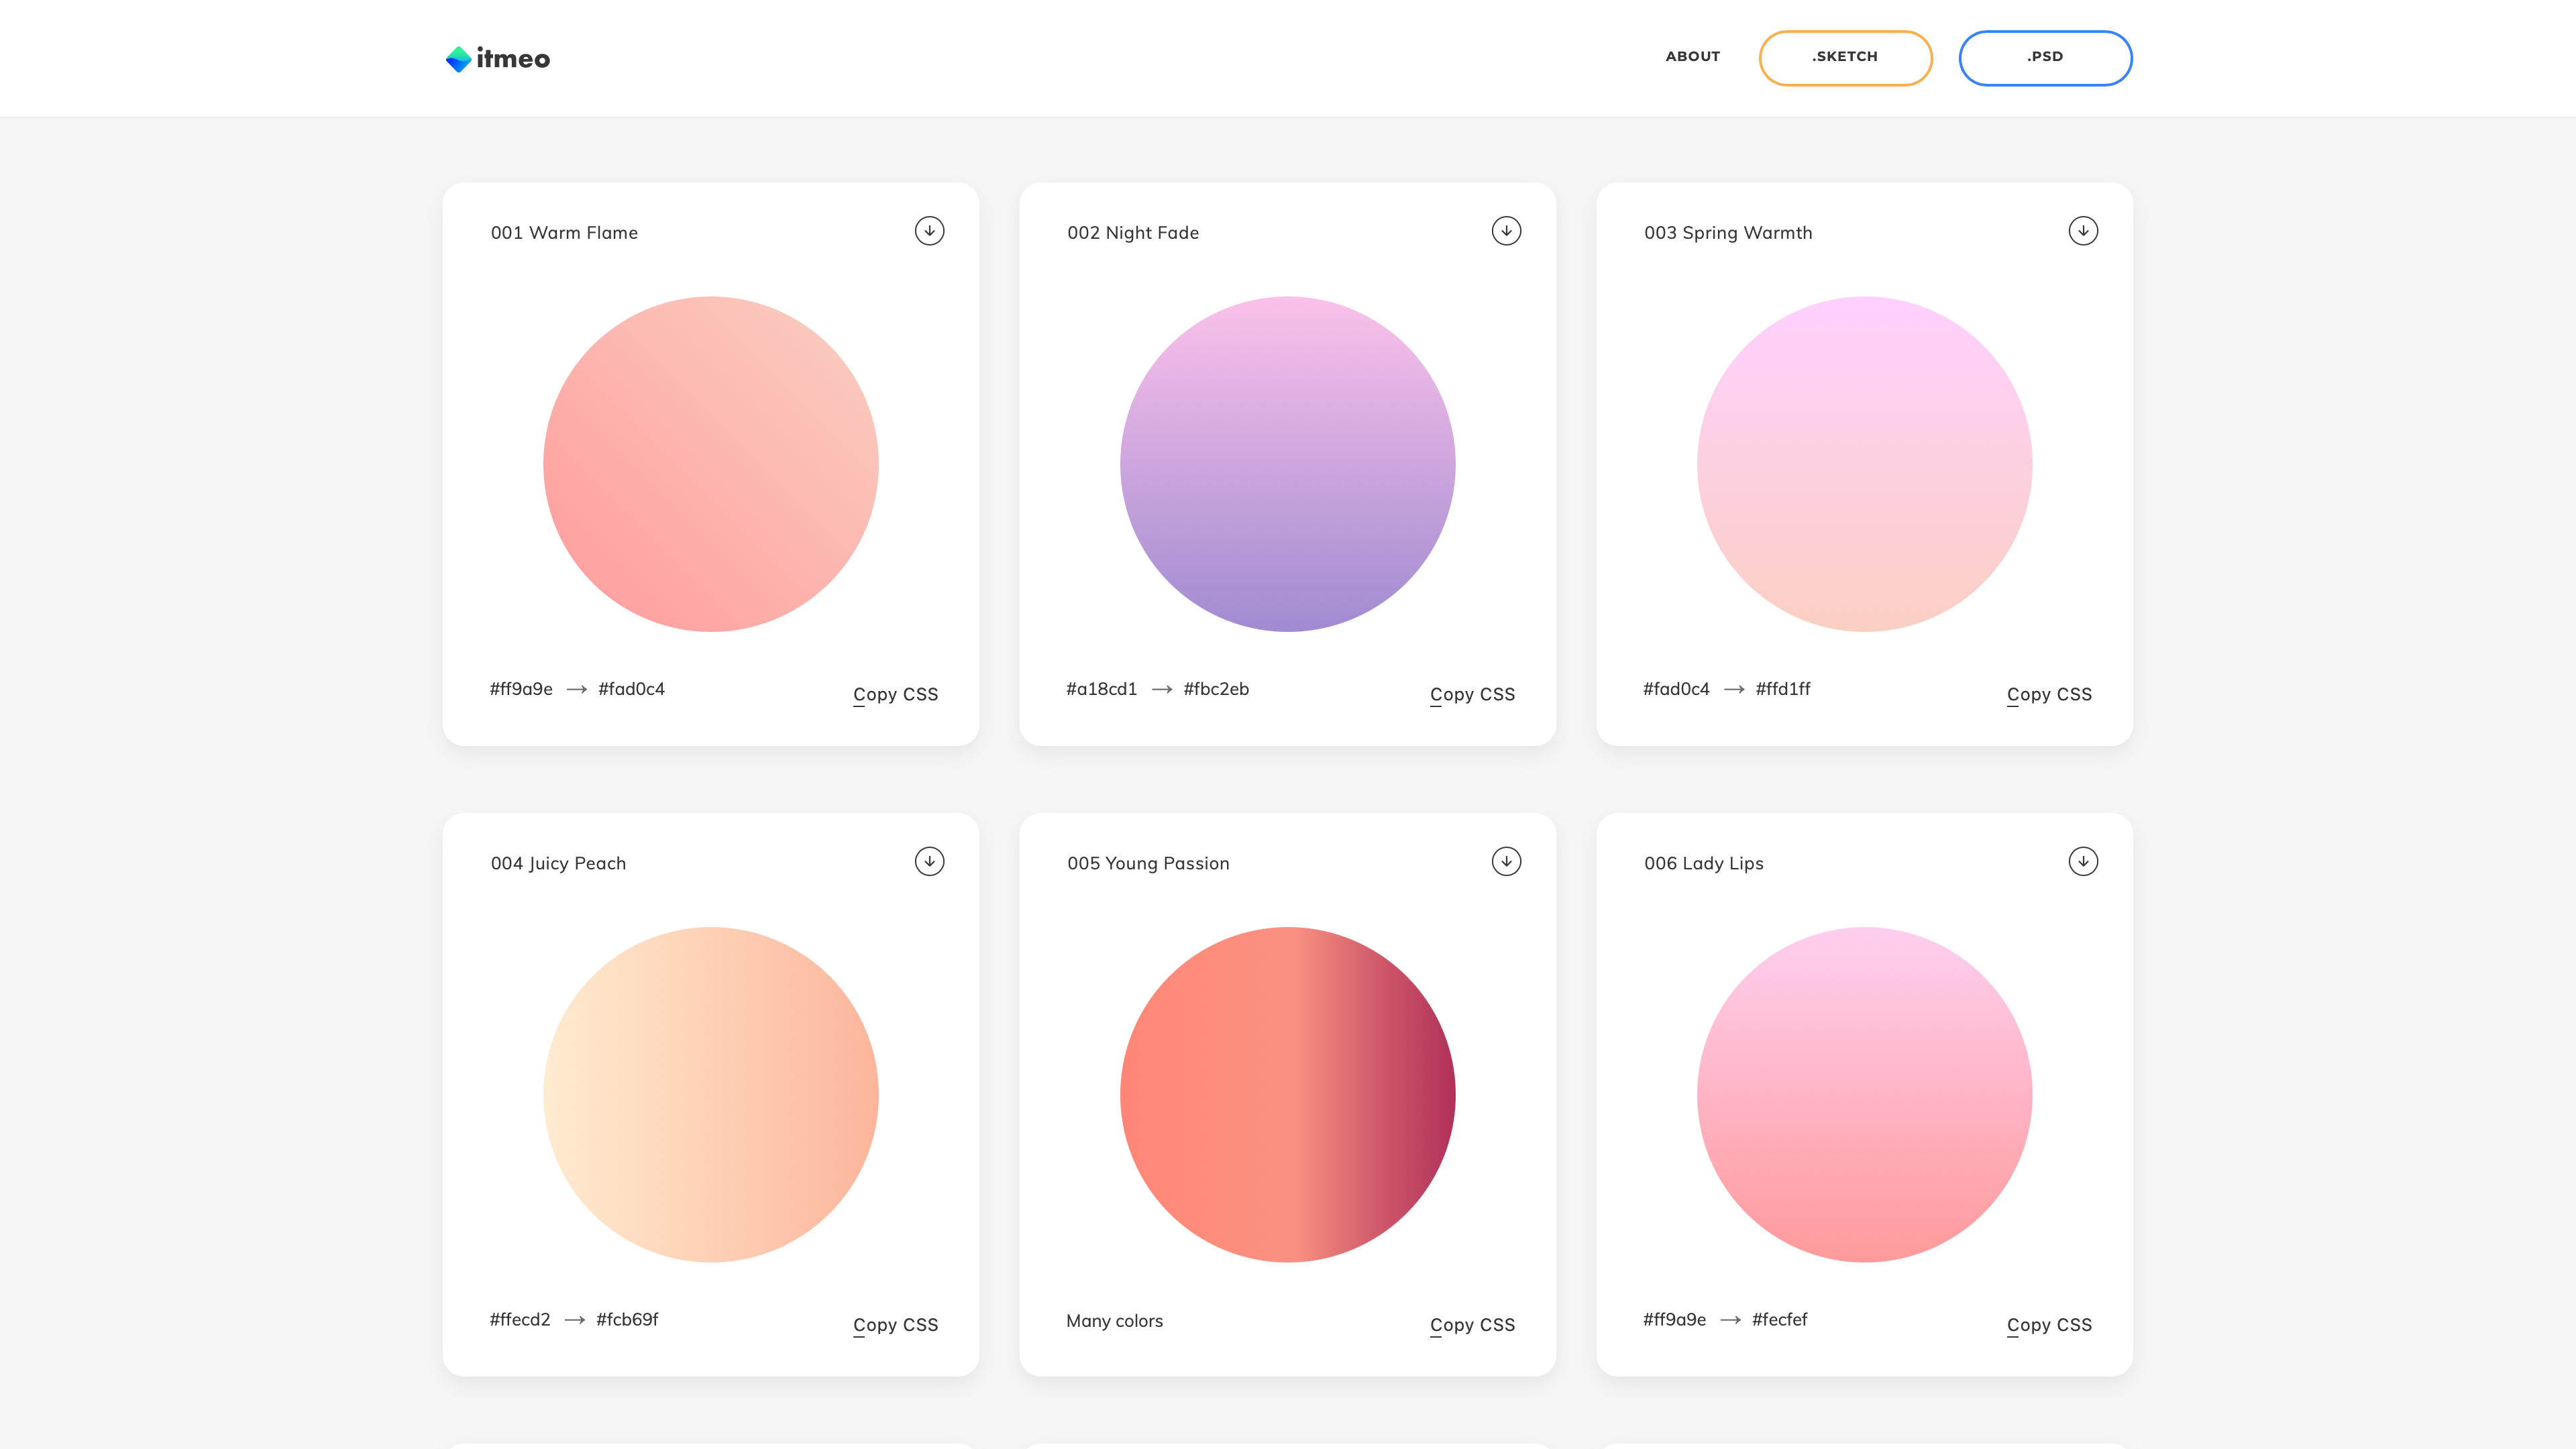Click the #a18cd1 hex color code
Screen dimensions: 2576x1449
coord(1101,689)
